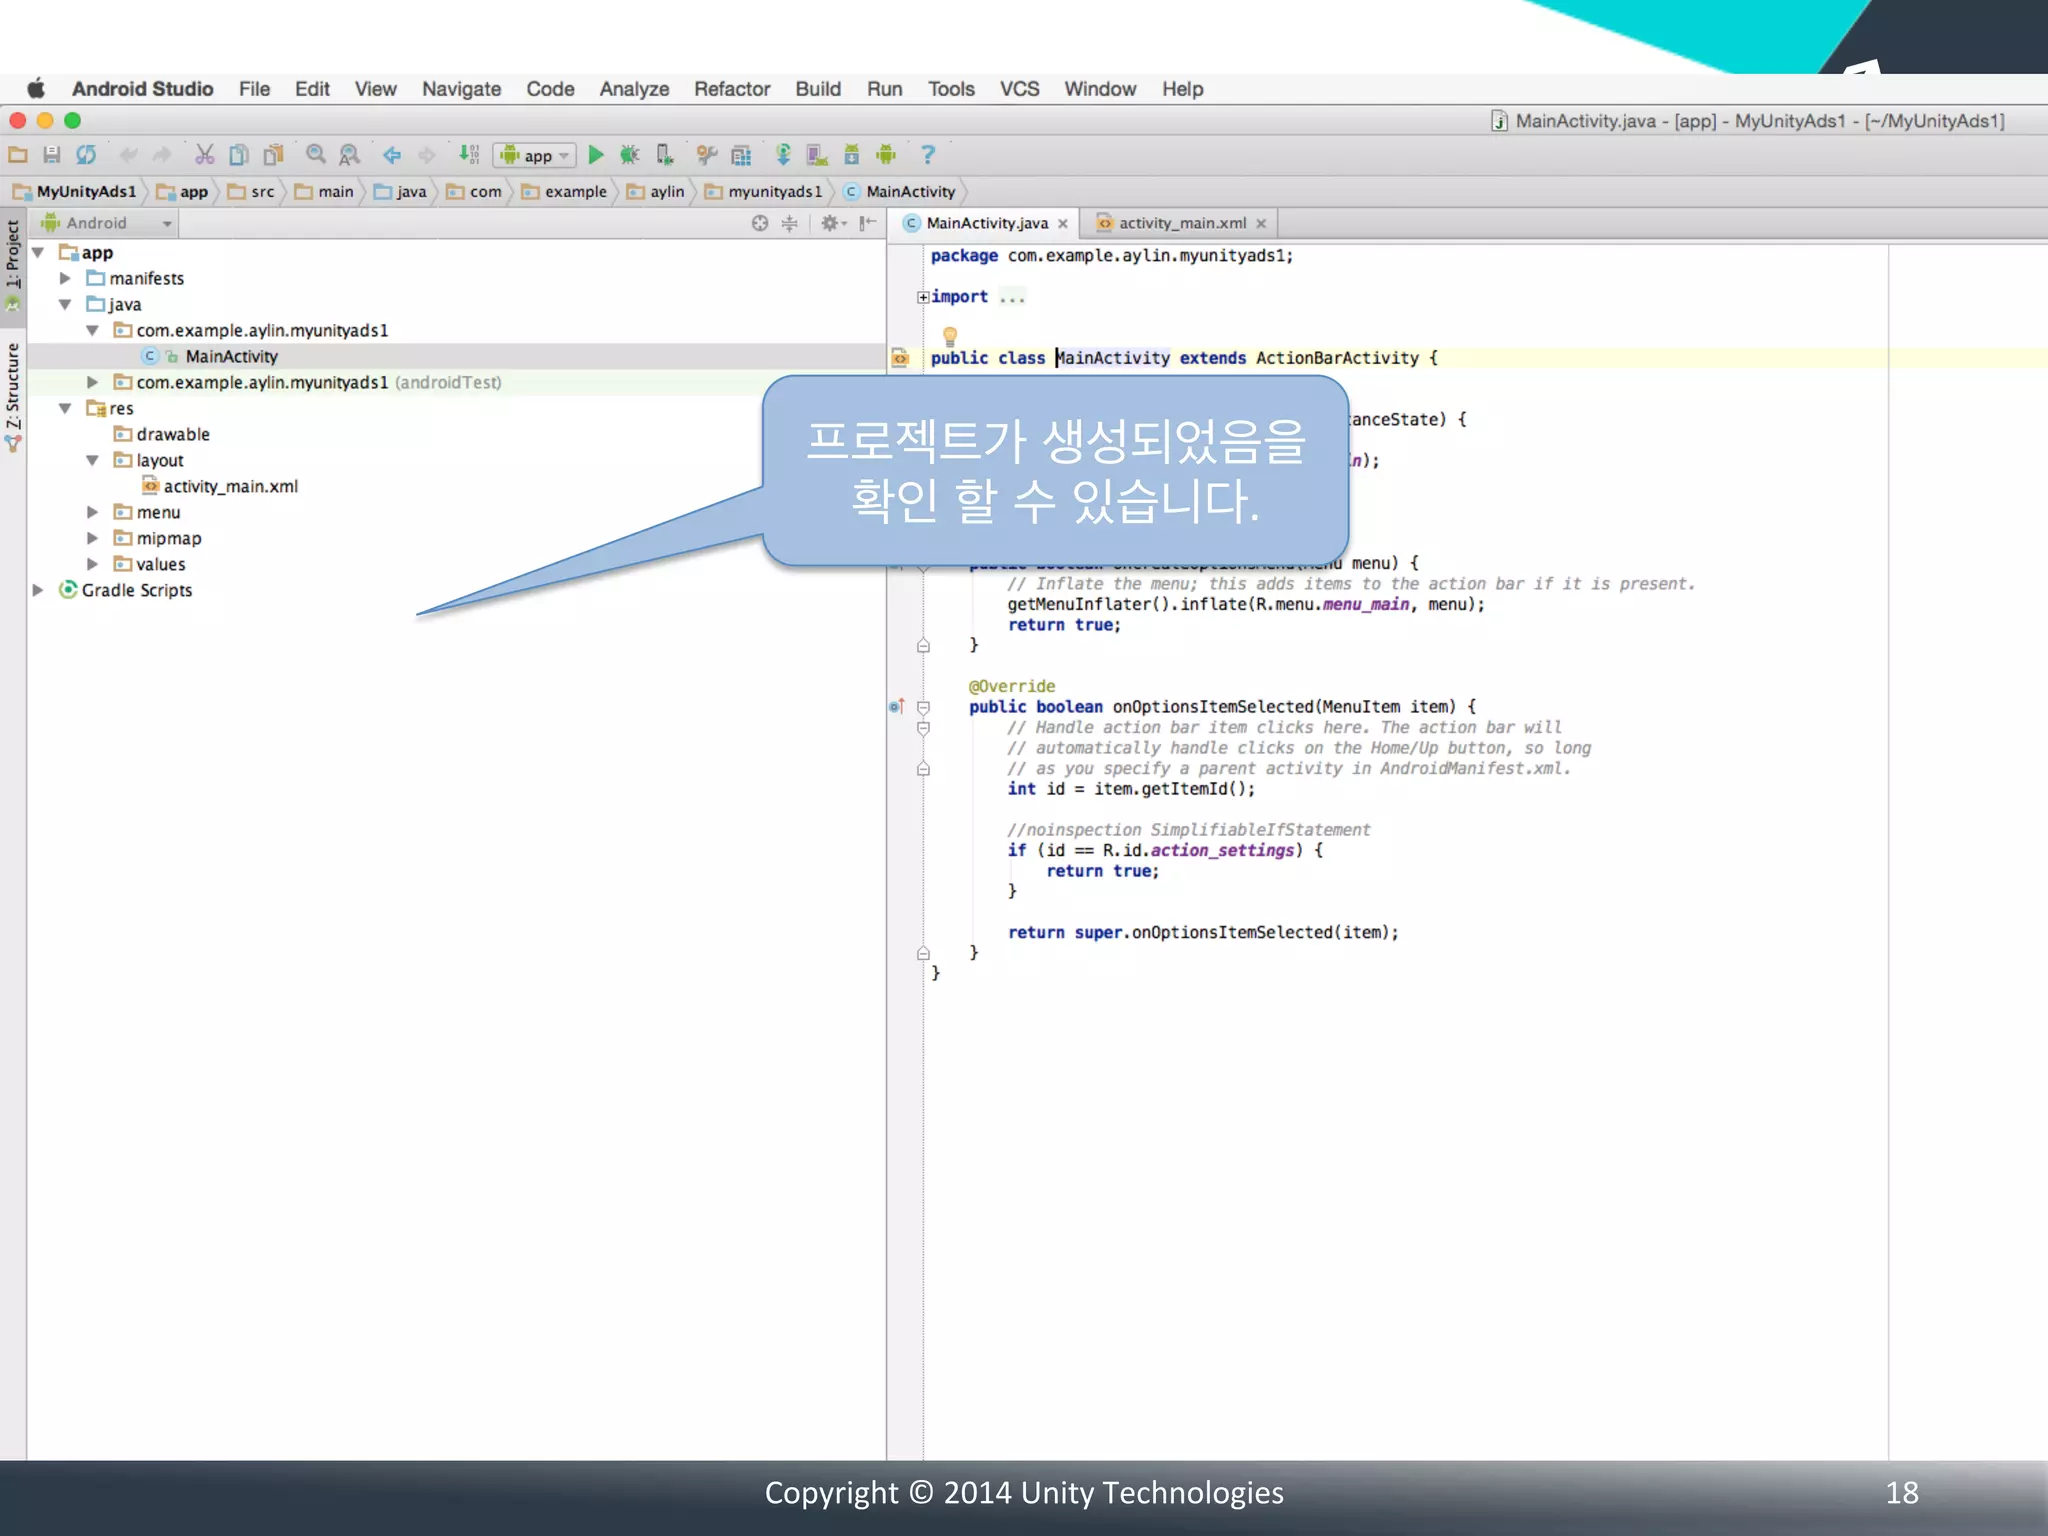The height and width of the screenshot is (1536, 2048).
Task: Collapse the layout folder
Action: (92, 461)
